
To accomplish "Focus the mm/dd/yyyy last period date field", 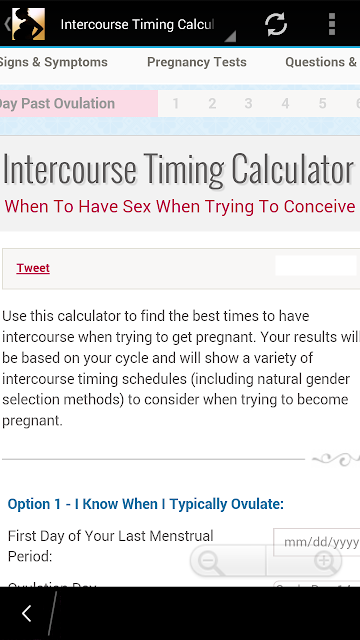I will pos(317,542).
